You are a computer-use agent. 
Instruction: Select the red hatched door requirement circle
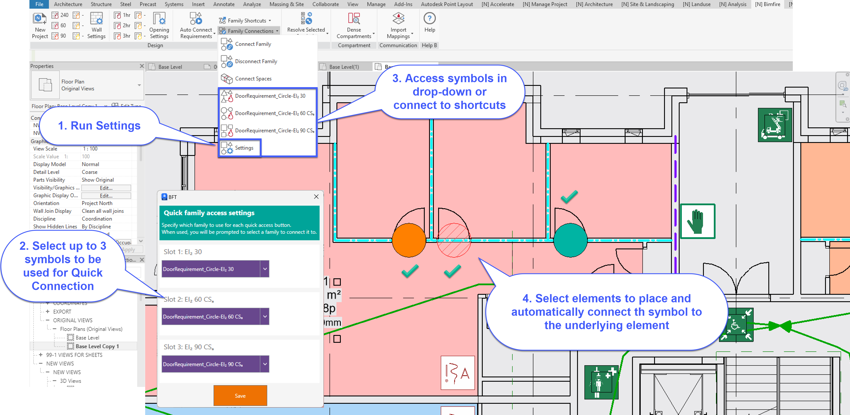(x=454, y=238)
